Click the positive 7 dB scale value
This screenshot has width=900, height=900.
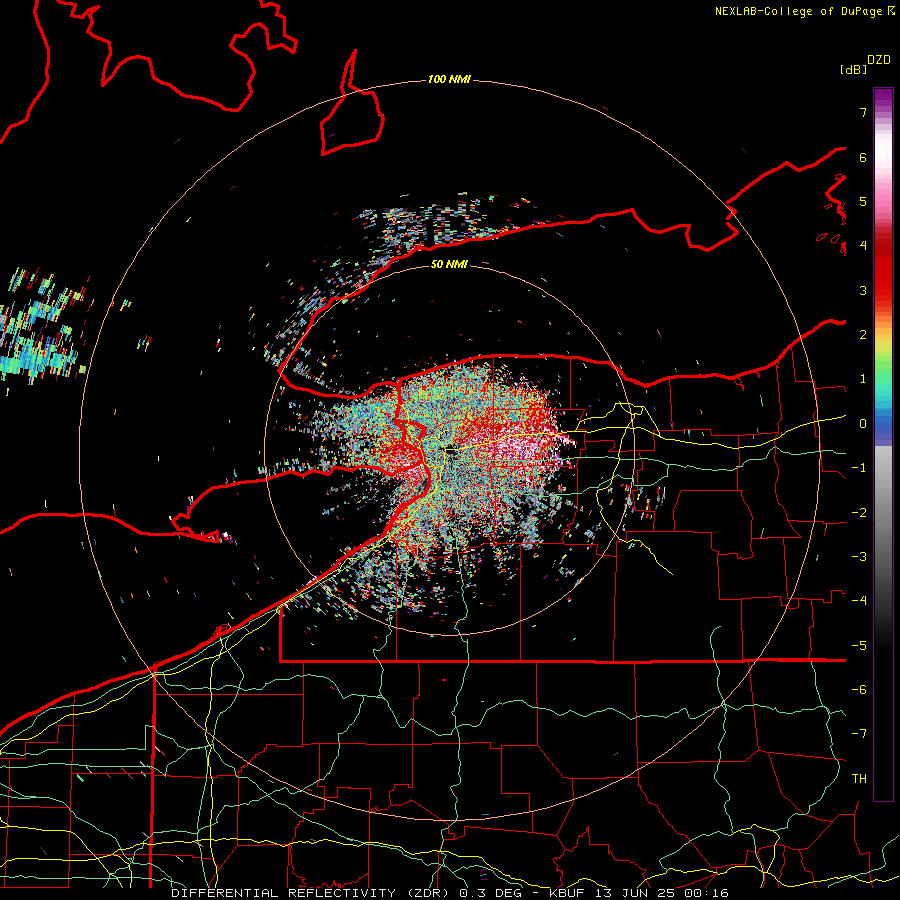tap(863, 112)
